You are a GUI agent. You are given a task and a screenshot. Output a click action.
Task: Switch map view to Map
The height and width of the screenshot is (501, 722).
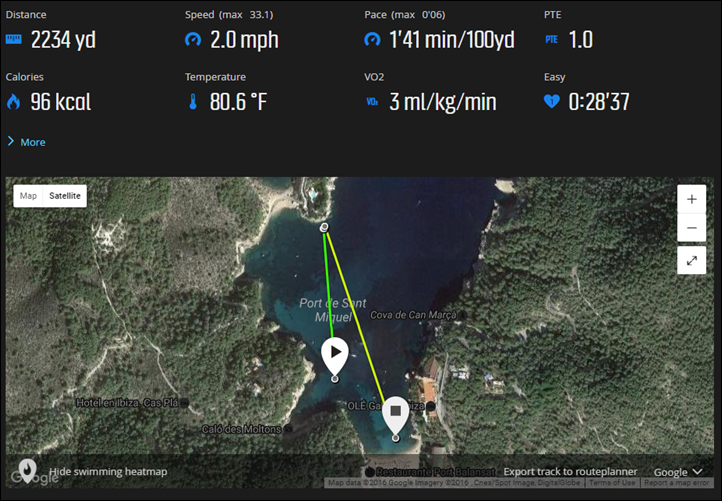click(x=28, y=196)
